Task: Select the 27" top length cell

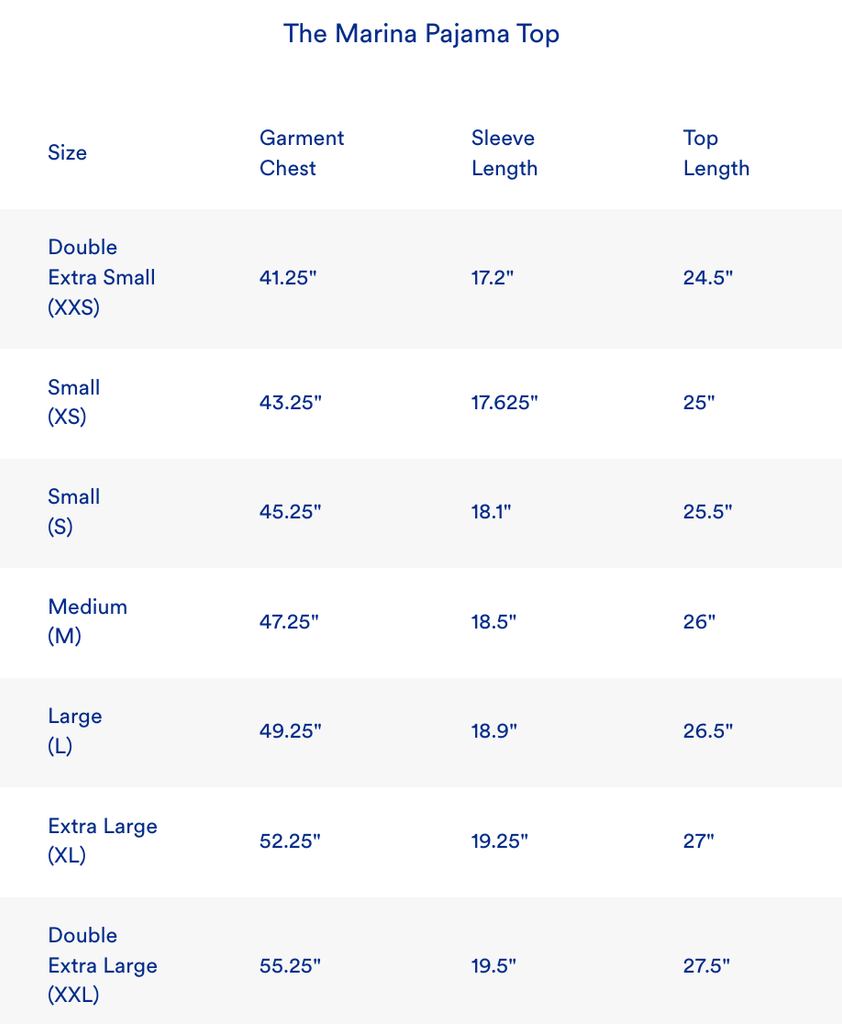Action: (x=699, y=841)
